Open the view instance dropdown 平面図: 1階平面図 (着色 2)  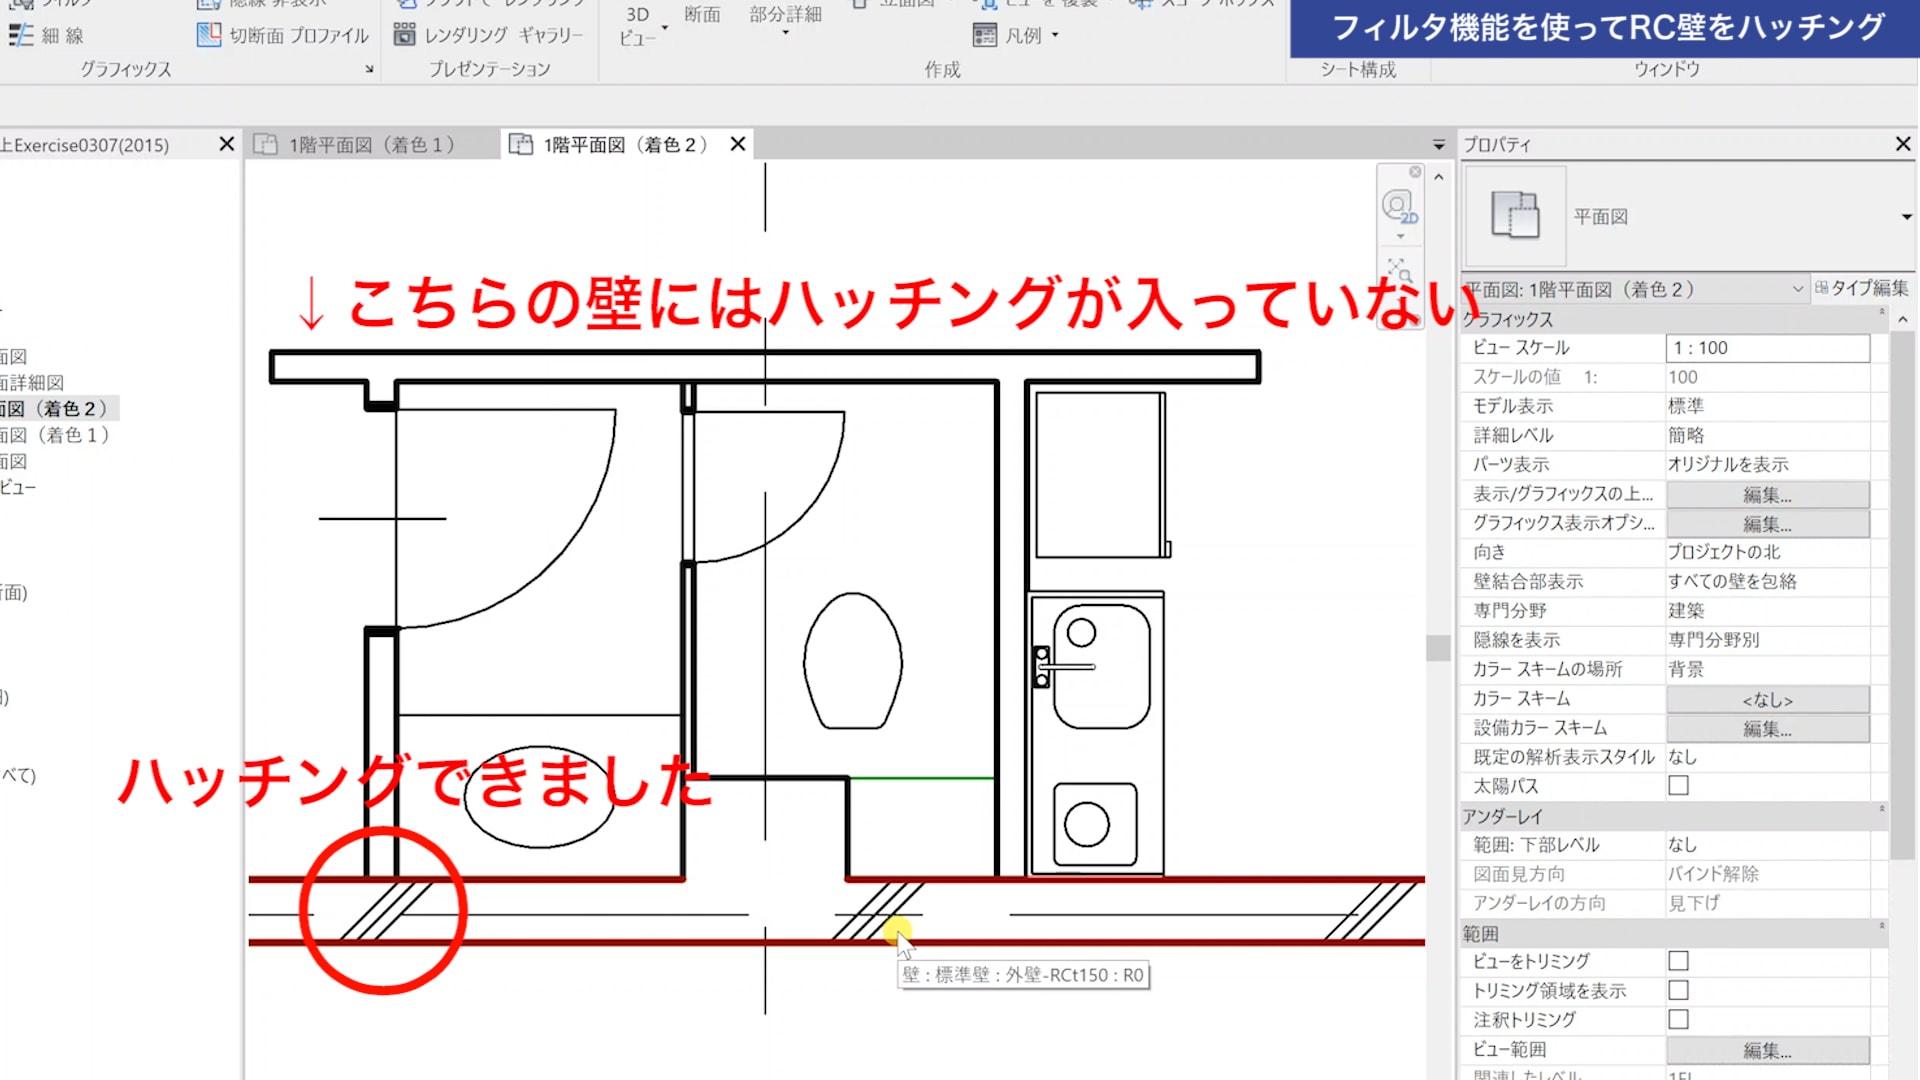coord(1797,289)
